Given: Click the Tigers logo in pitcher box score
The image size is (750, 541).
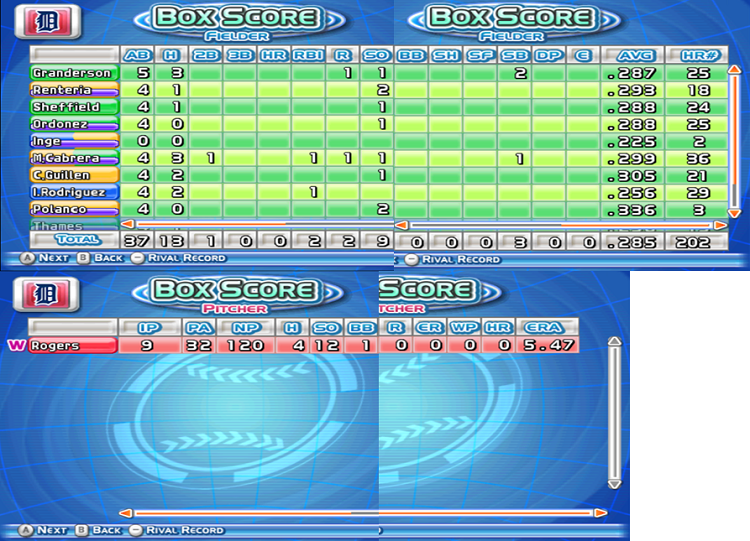Looking at the screenshot, I should (x=46, y=294).
